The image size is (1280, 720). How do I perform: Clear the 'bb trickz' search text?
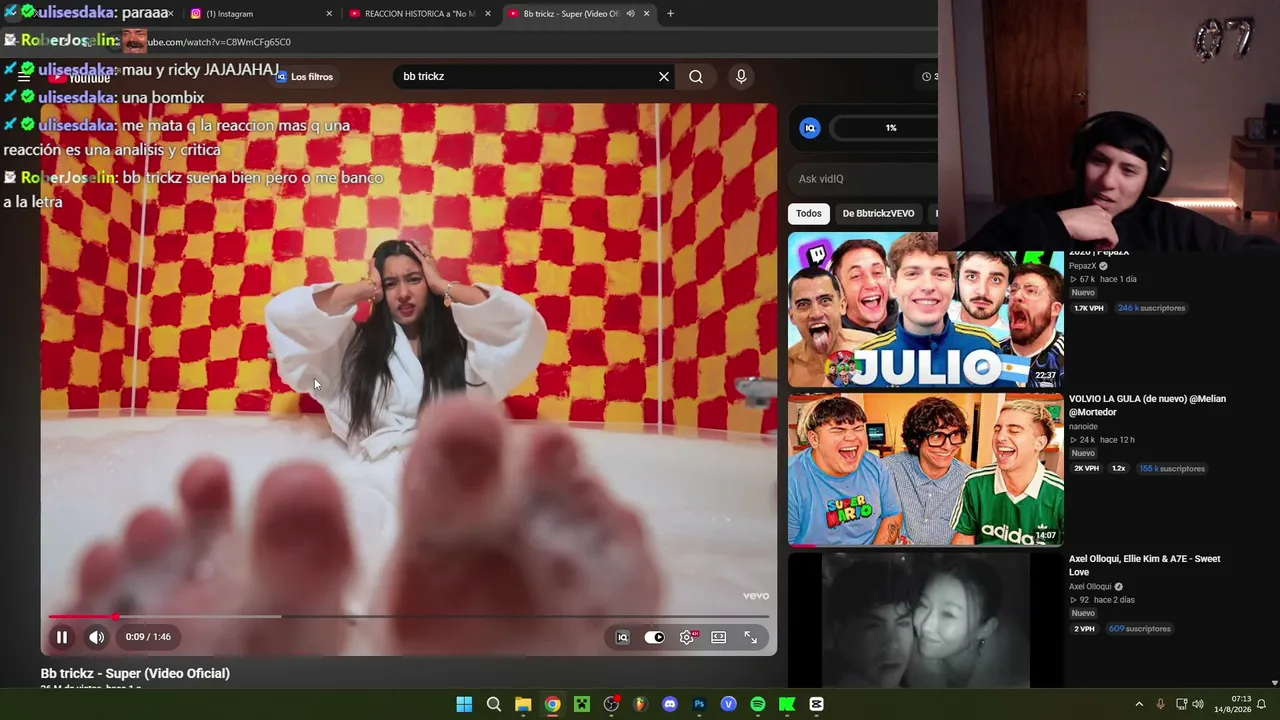pyautogui.click(x=663, y=76)
